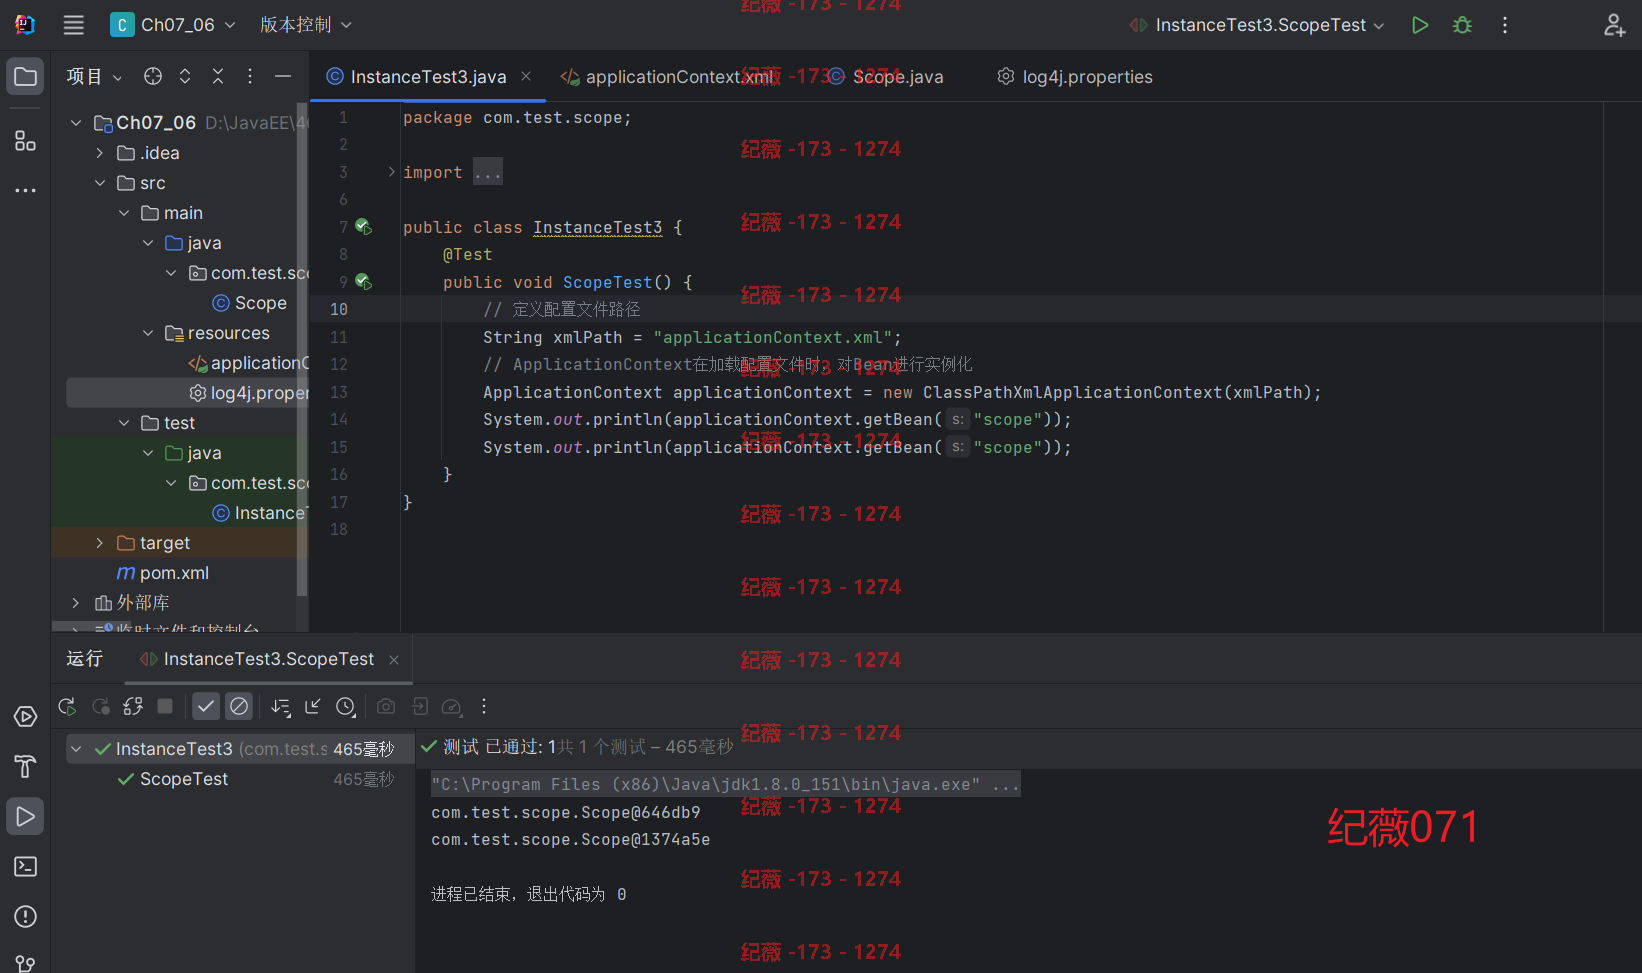
Task: Open the Run tool window icon
Action: (x=26, y=817)
